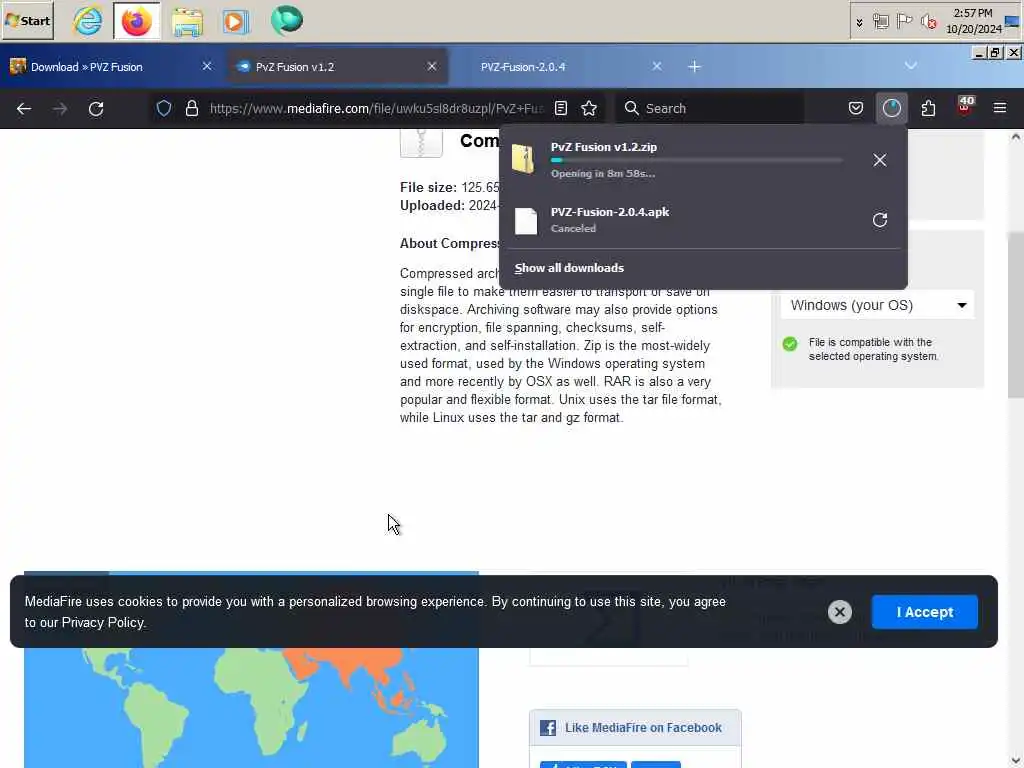Switch to the PvZ Fusion v1.2 tab
Screen dimensions: 1024x768
coord(338,67)
